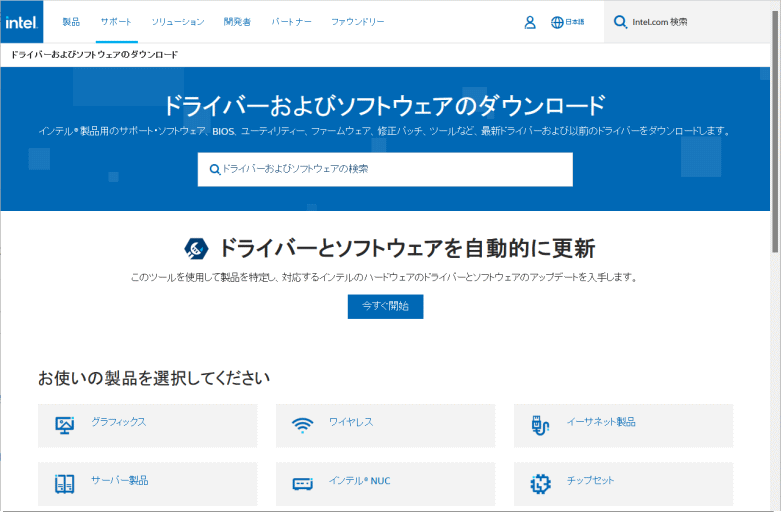Open the イーサネット製品 link
781x512 pixels.
601,422
